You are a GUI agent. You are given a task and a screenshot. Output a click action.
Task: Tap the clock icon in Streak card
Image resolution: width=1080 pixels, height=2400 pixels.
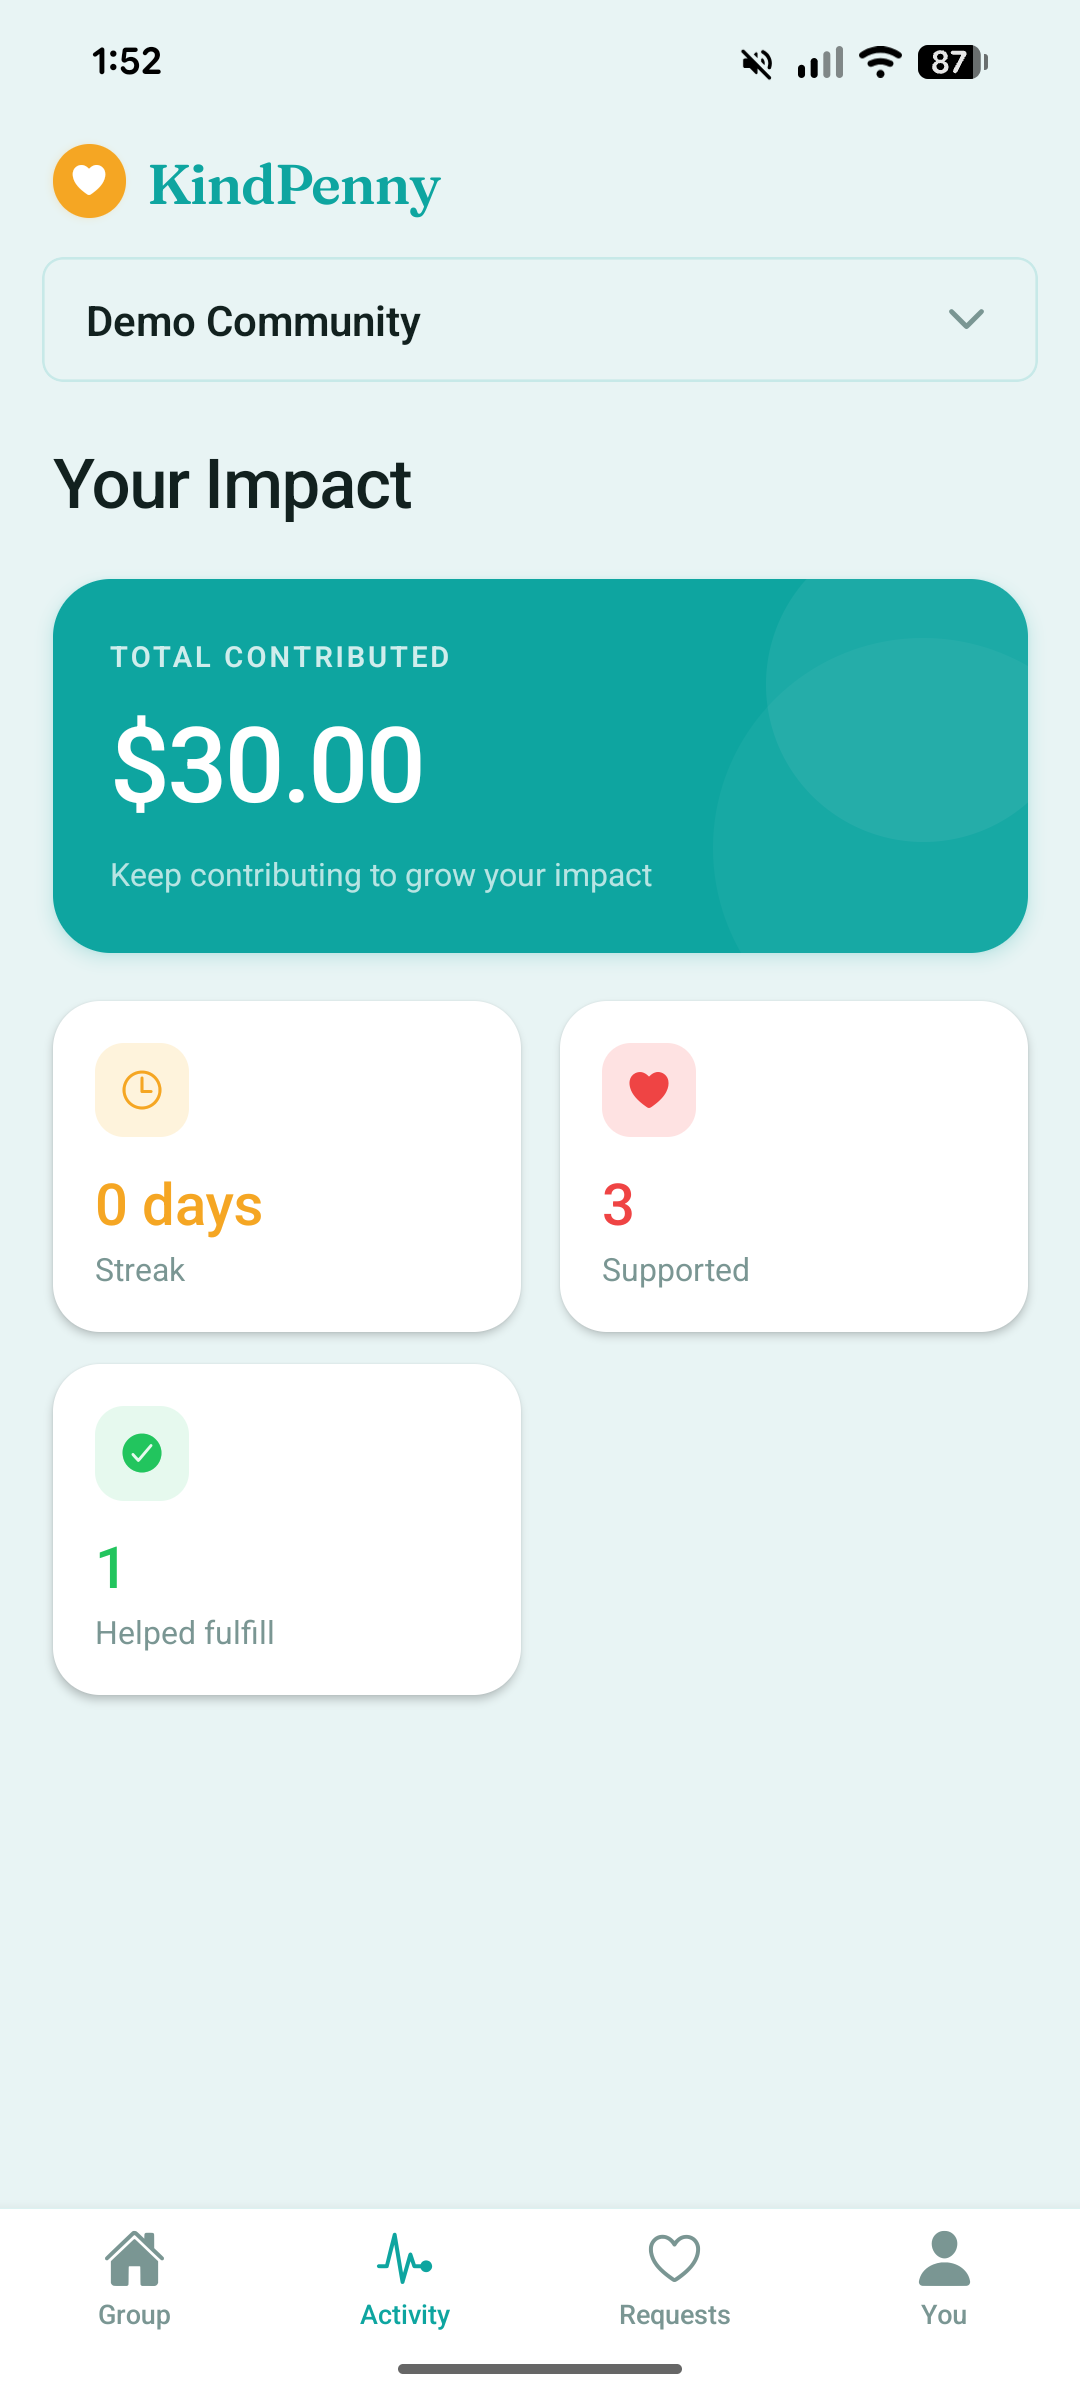[142, 1089]
